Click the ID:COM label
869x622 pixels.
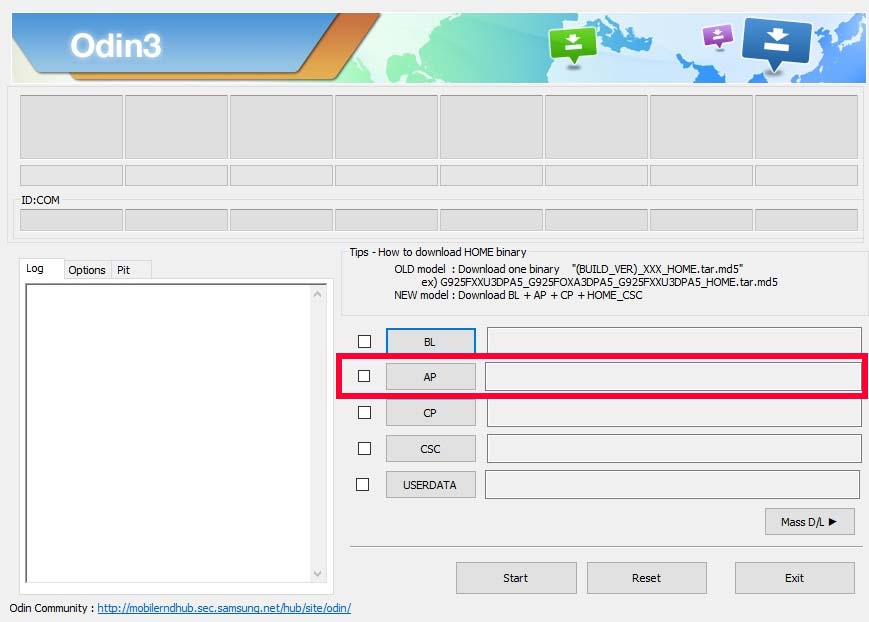40,200
